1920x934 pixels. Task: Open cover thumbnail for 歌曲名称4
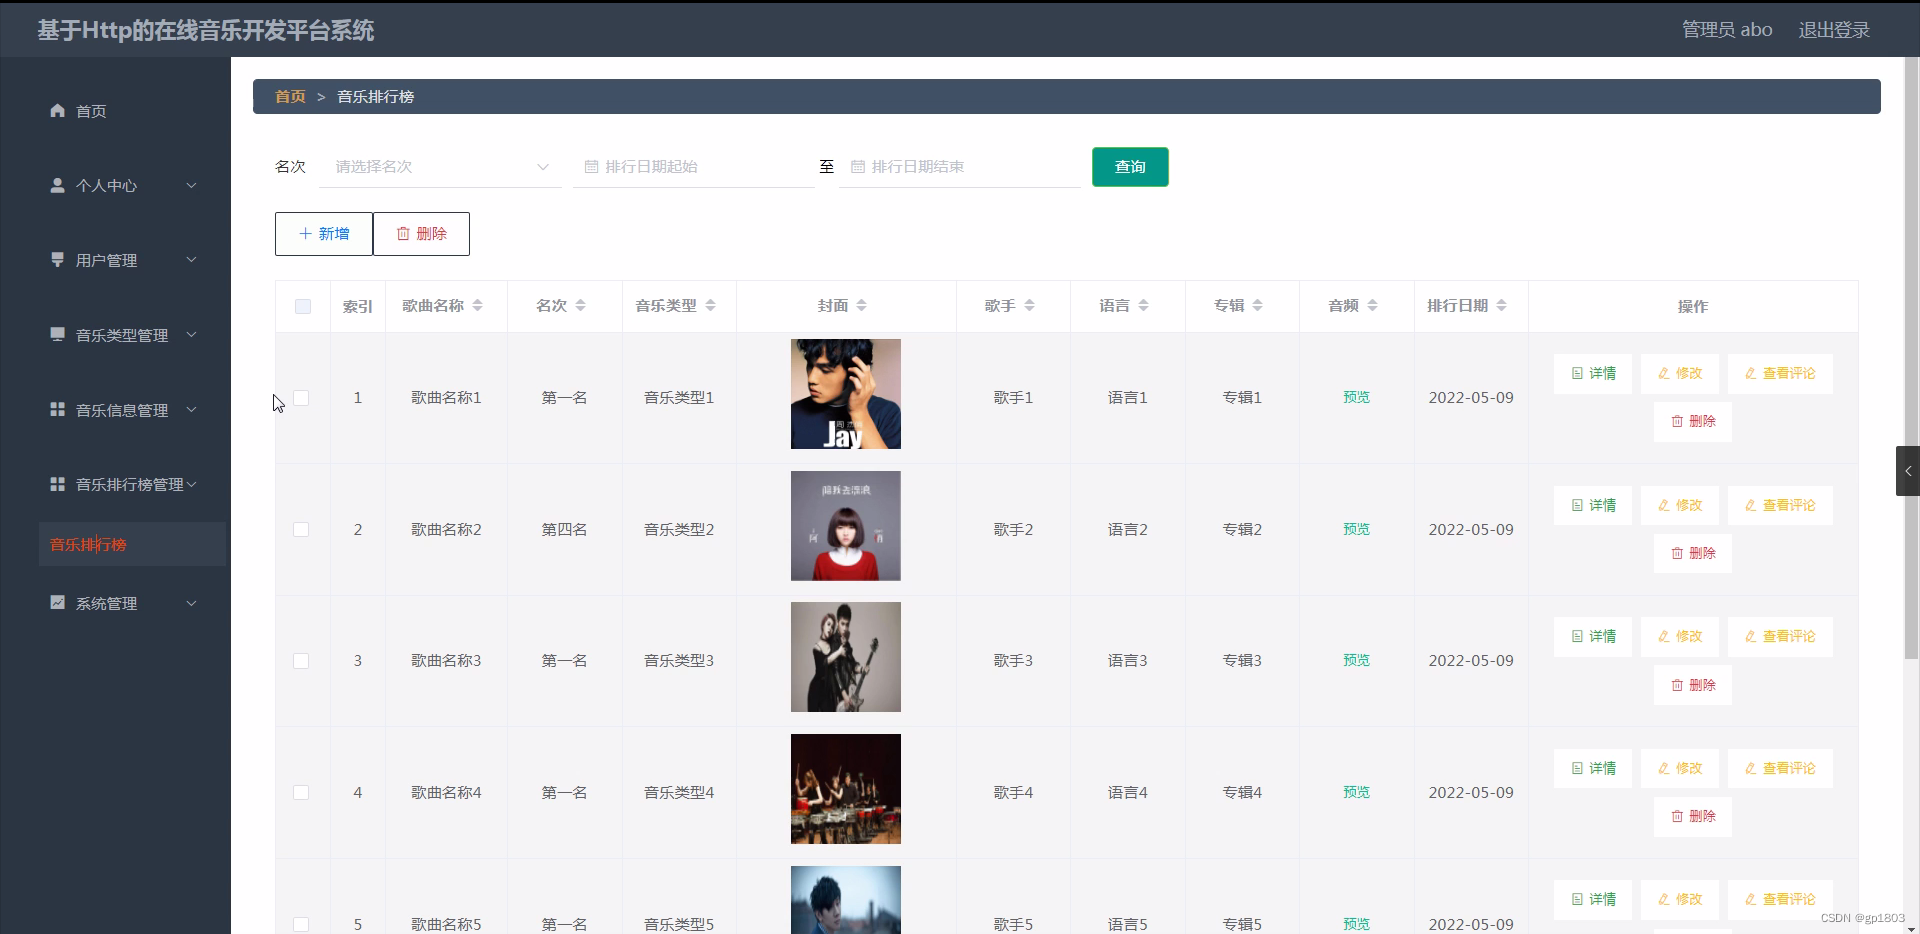pos(846,789)
